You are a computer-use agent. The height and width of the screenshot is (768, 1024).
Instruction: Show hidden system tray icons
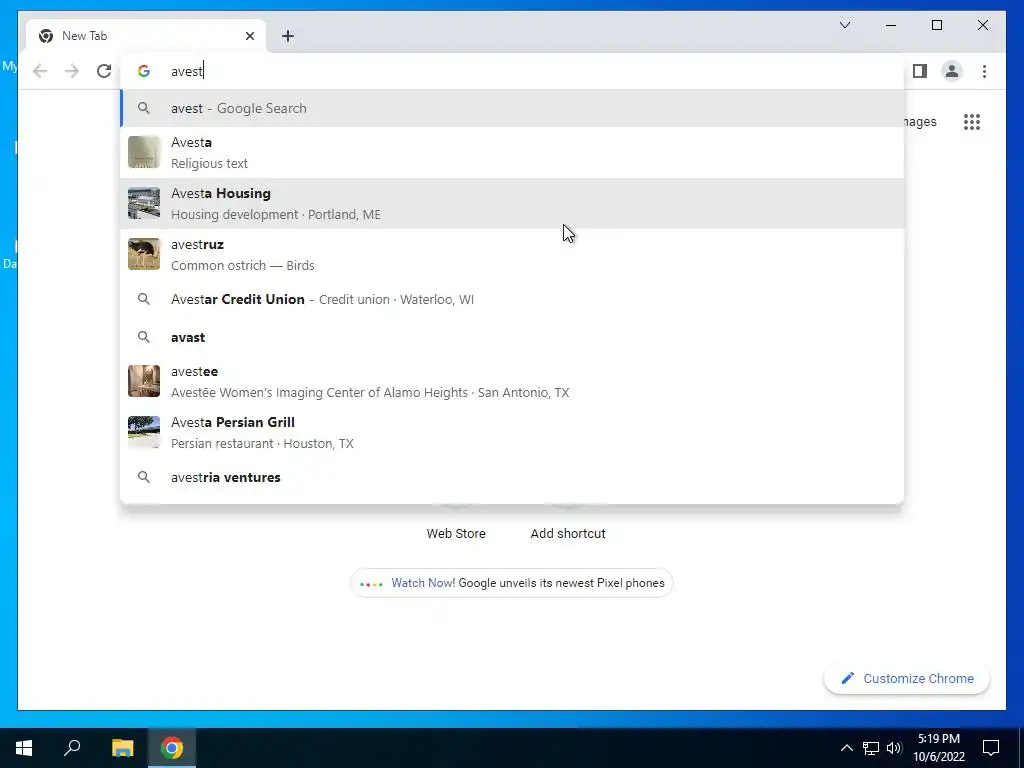click(846, 748)
